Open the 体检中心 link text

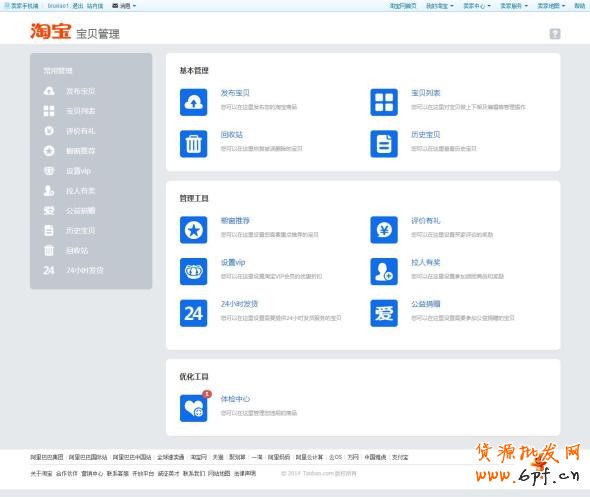(235, 399)
